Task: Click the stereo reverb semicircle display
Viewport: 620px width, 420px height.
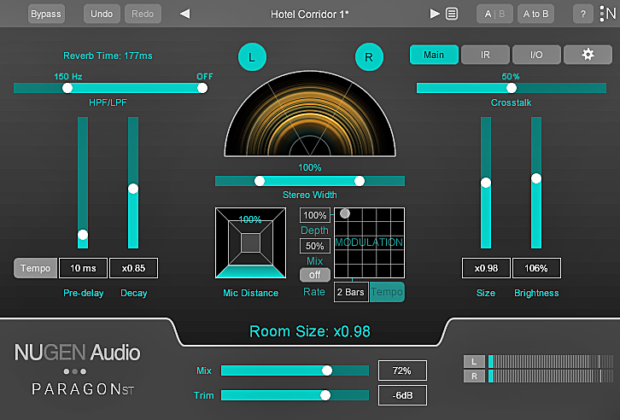Action: tap(310, 114)
